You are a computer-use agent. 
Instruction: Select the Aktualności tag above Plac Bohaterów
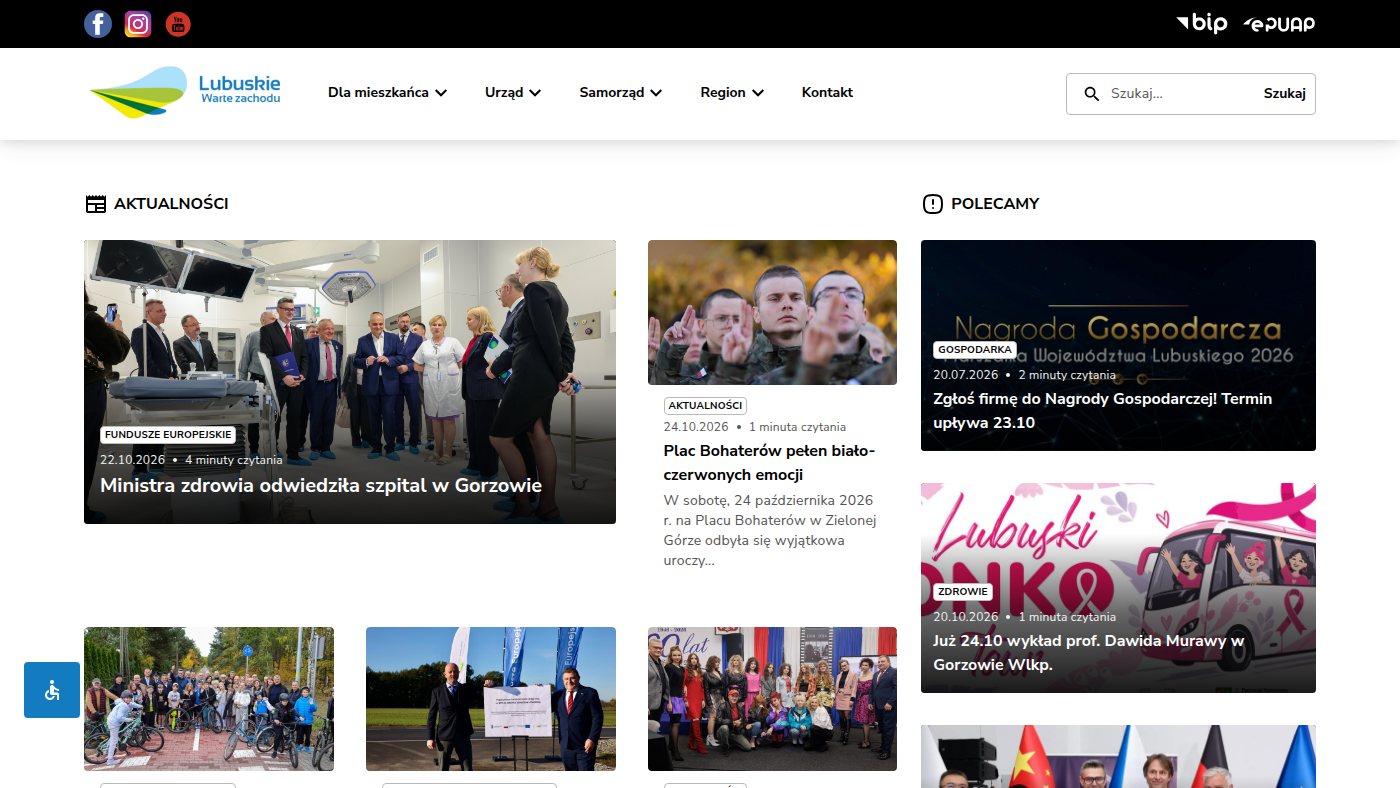(705, 405)
